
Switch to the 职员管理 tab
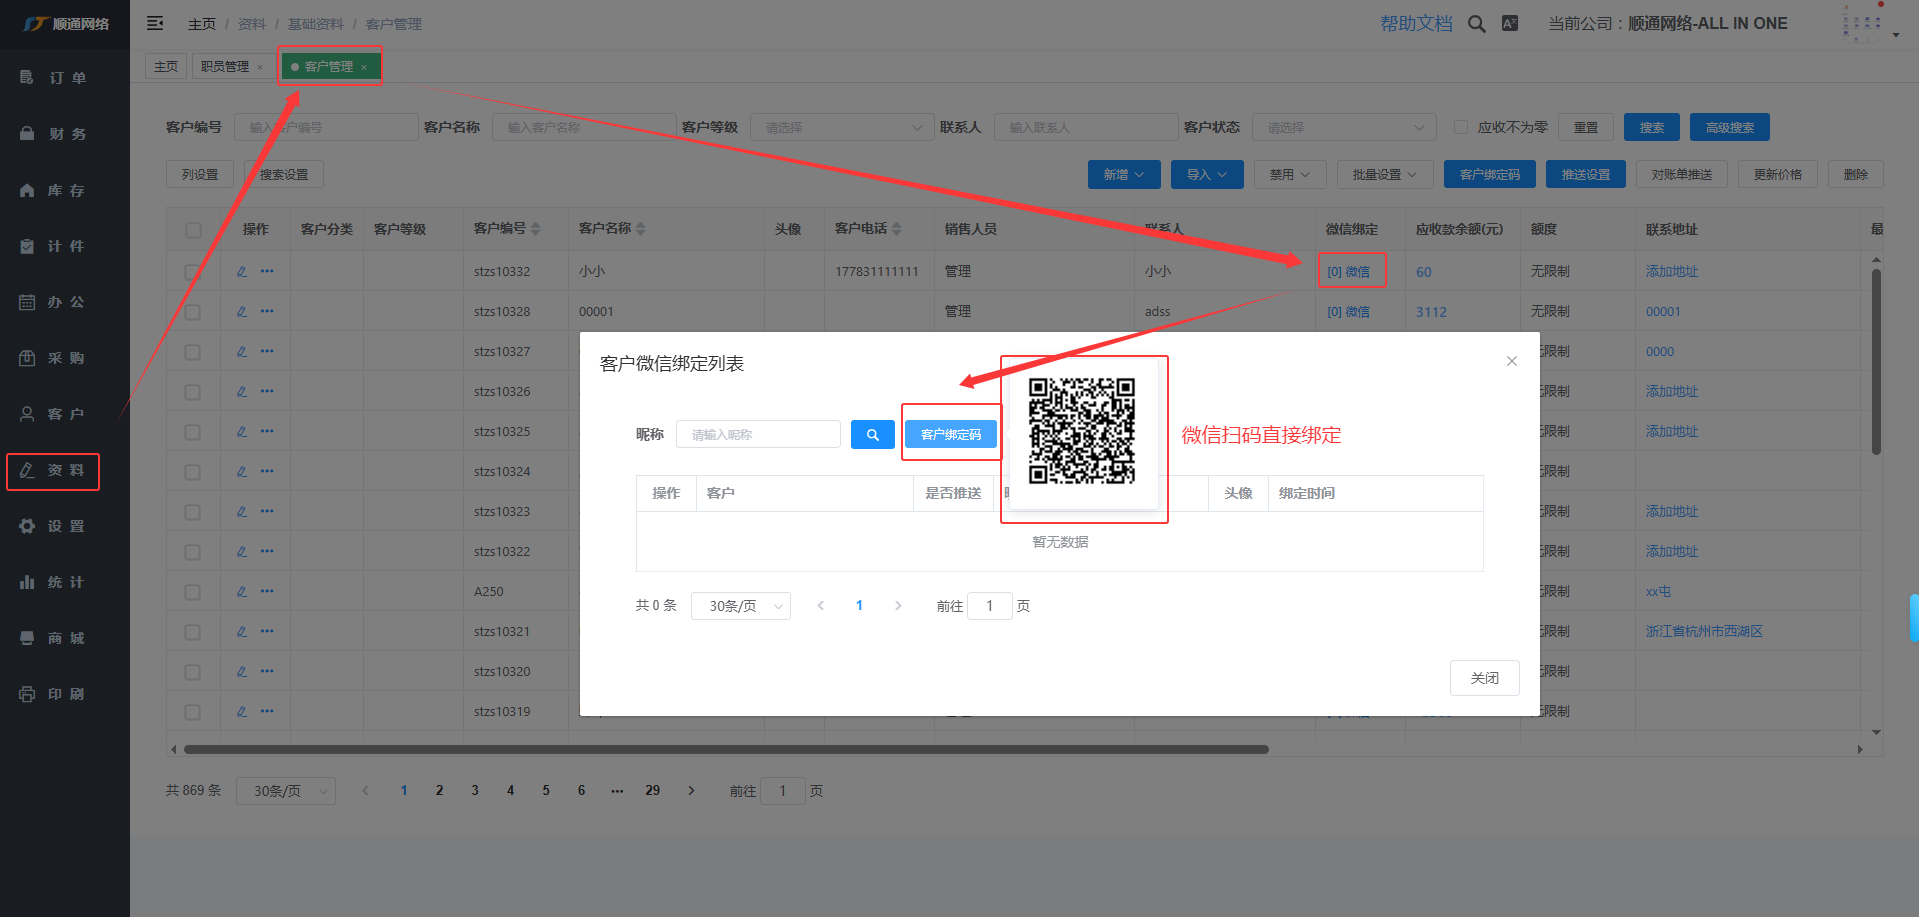[225, 67]
